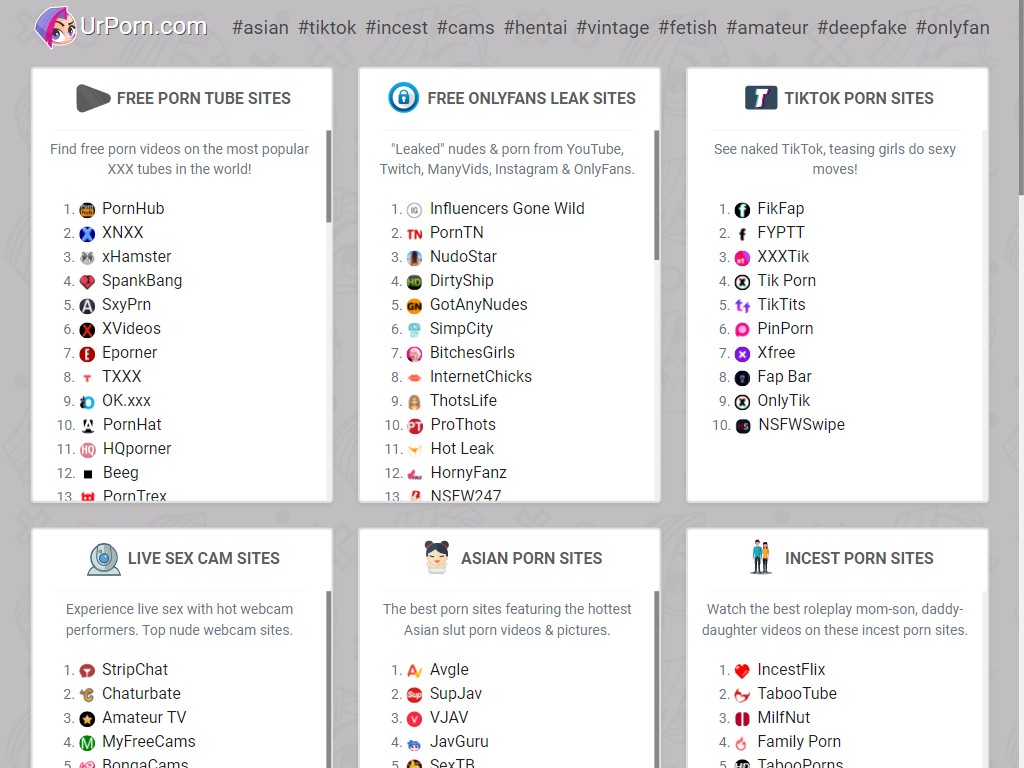Open the #vintage tag in the header

(613, 27)
